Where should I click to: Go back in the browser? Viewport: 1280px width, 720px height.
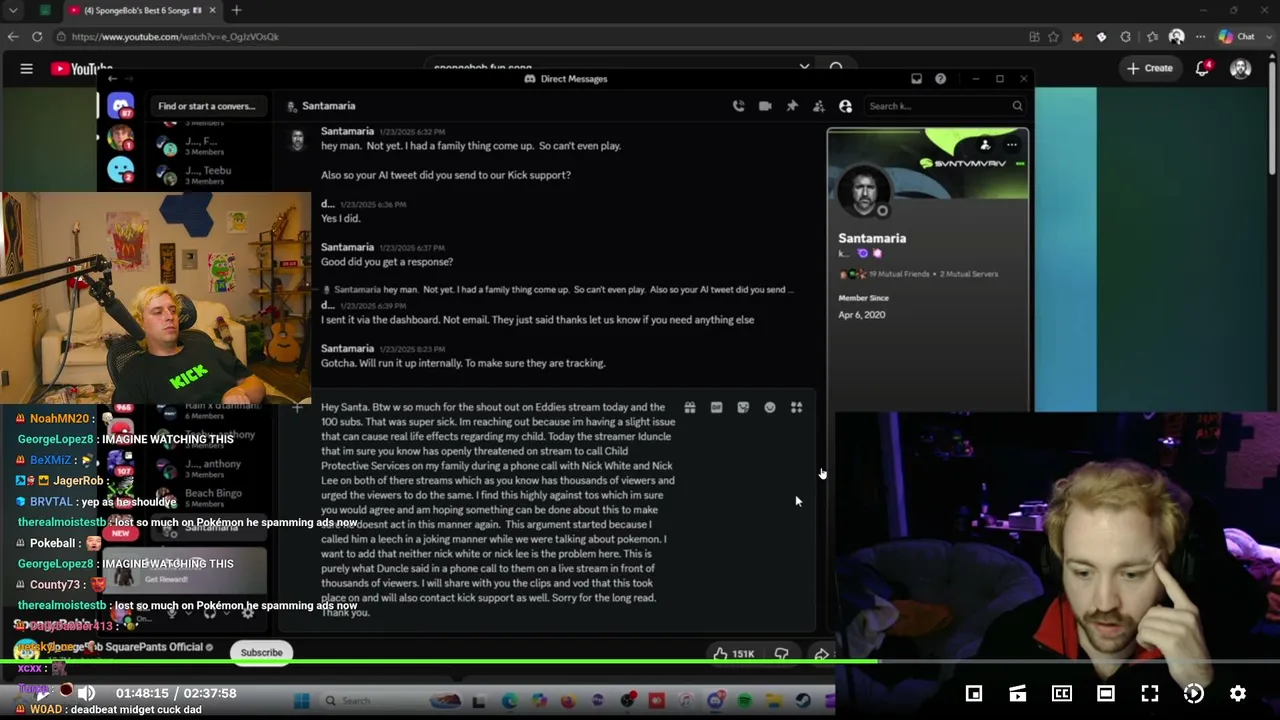(13, 37)
